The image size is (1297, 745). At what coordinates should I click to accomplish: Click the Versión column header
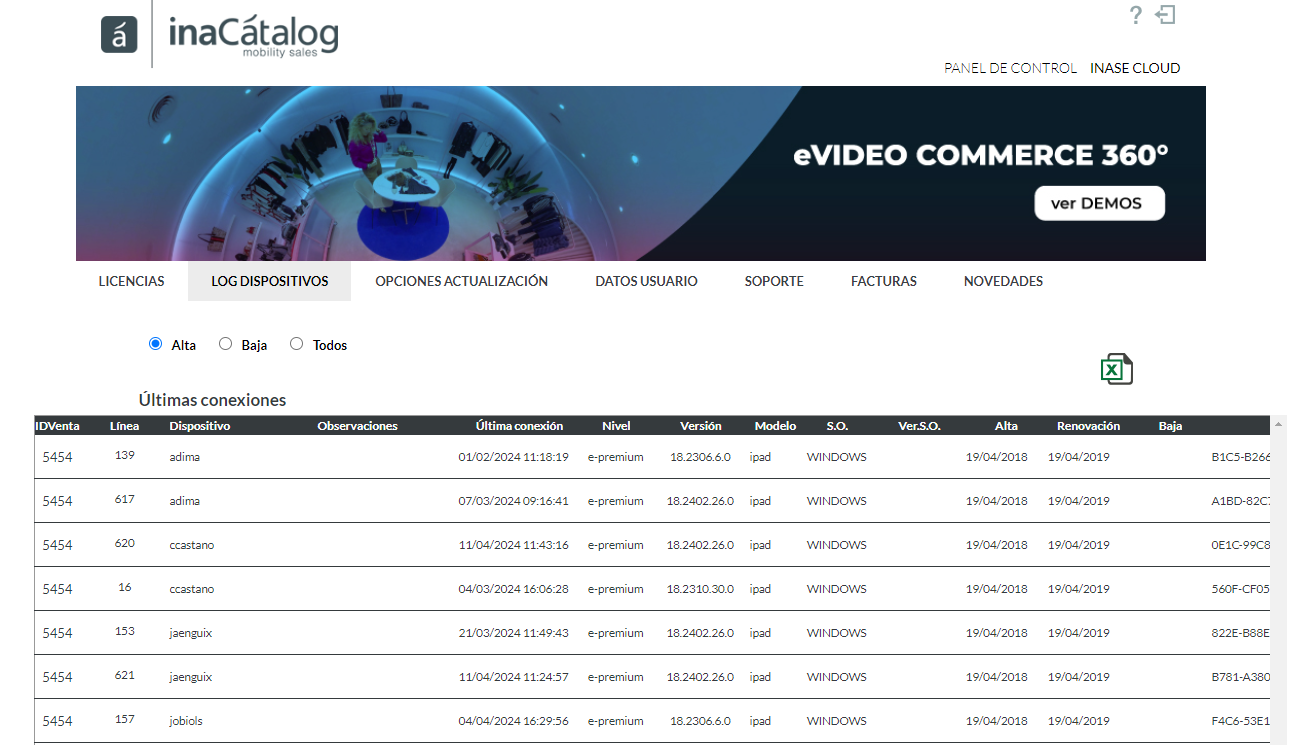tap(701, 426)
